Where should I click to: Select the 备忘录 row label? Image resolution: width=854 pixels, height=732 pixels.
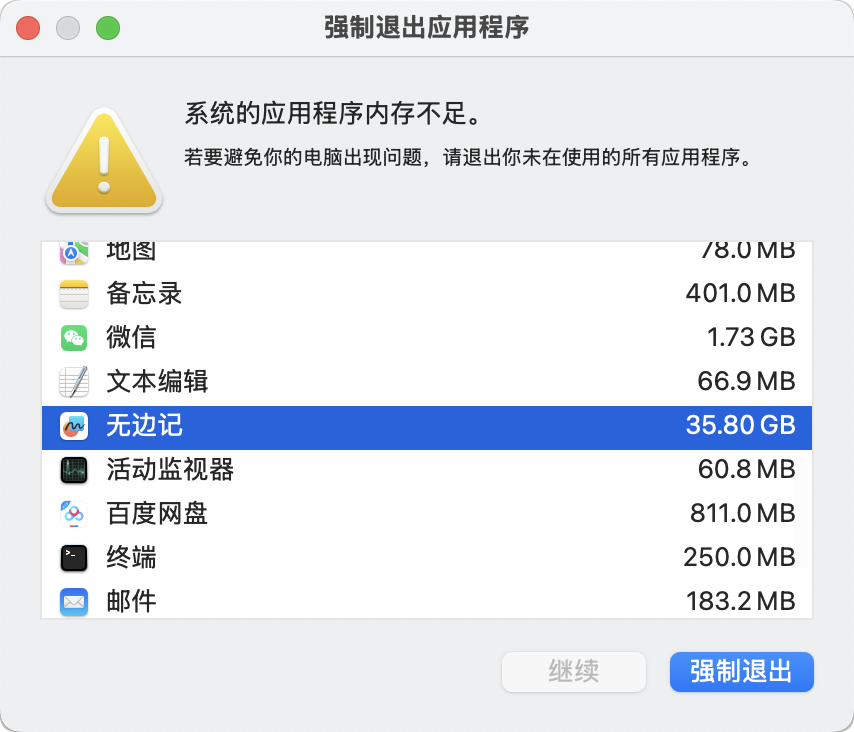tap(144, 295)
